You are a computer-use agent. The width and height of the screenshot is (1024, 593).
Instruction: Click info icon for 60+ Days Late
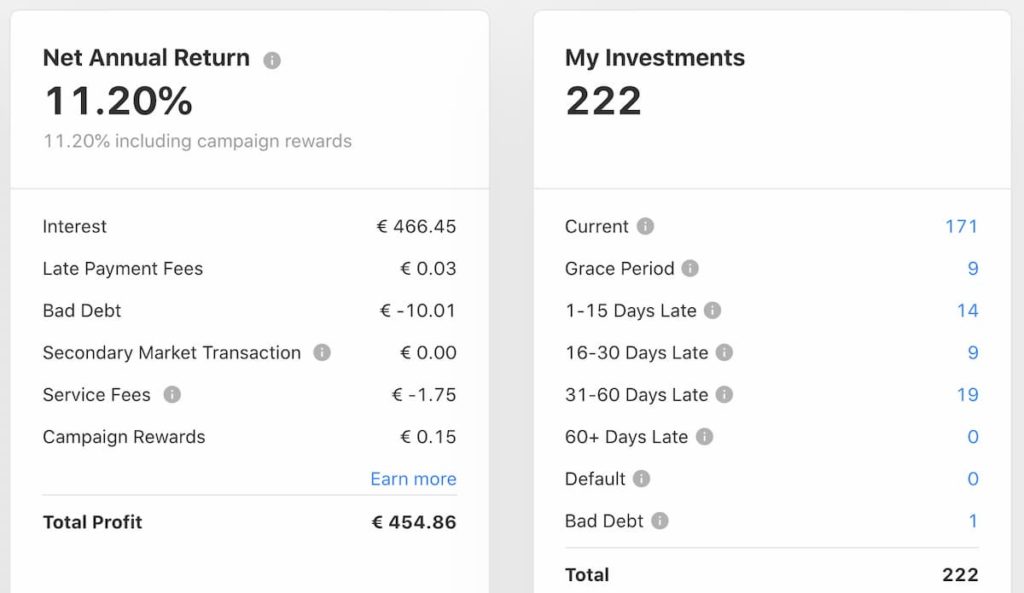click(704, 437)
